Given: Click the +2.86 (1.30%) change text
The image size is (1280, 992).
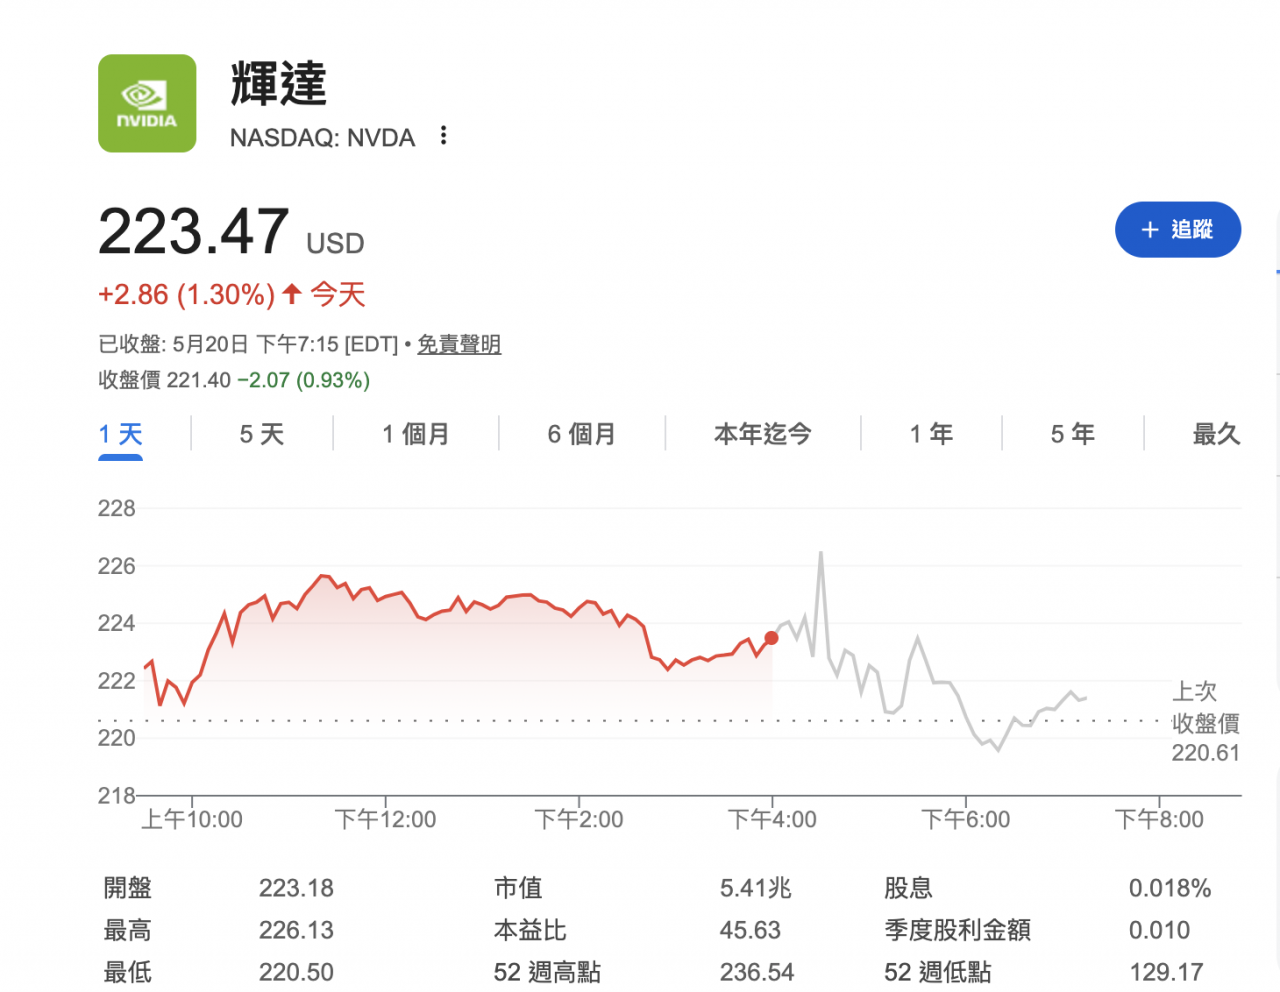Looking at the screenshot, I should pyautogui.click(x=186, y=295).
